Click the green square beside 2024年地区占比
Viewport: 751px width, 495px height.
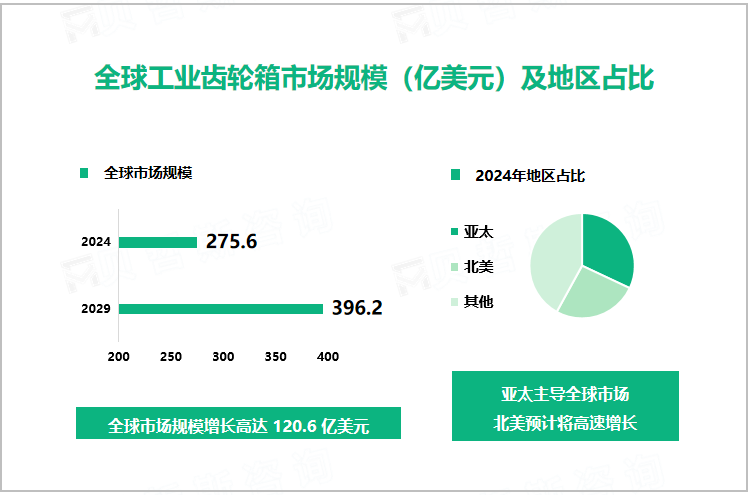pyautogui.click(x=455, y=175)
